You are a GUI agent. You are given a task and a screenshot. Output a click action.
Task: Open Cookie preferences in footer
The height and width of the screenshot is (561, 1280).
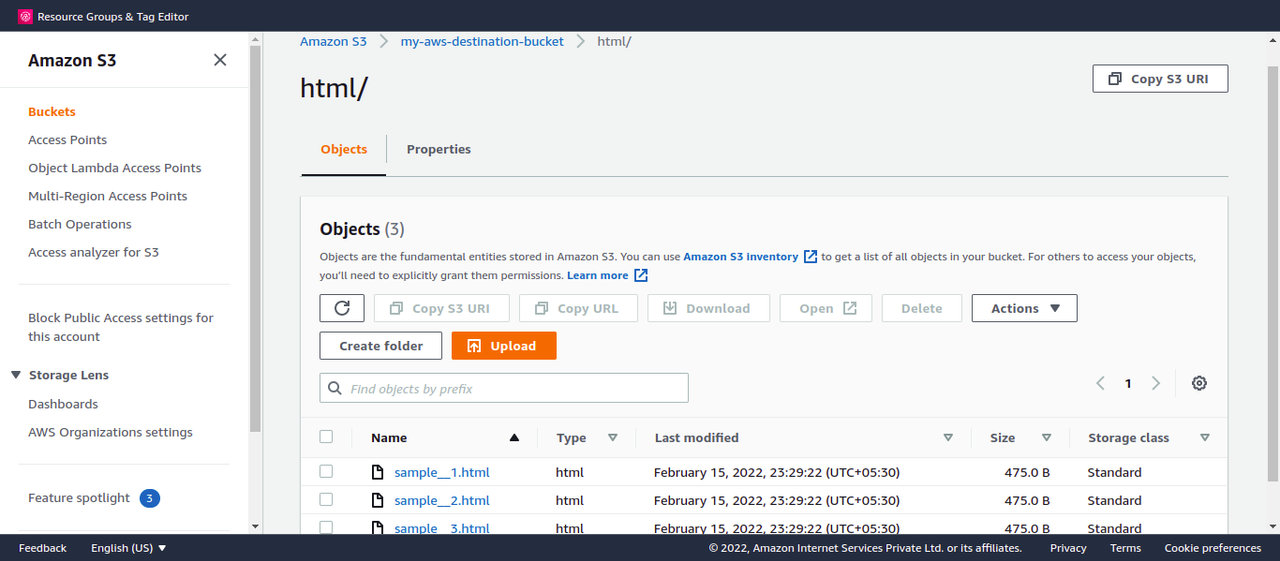pos(1213,548)
